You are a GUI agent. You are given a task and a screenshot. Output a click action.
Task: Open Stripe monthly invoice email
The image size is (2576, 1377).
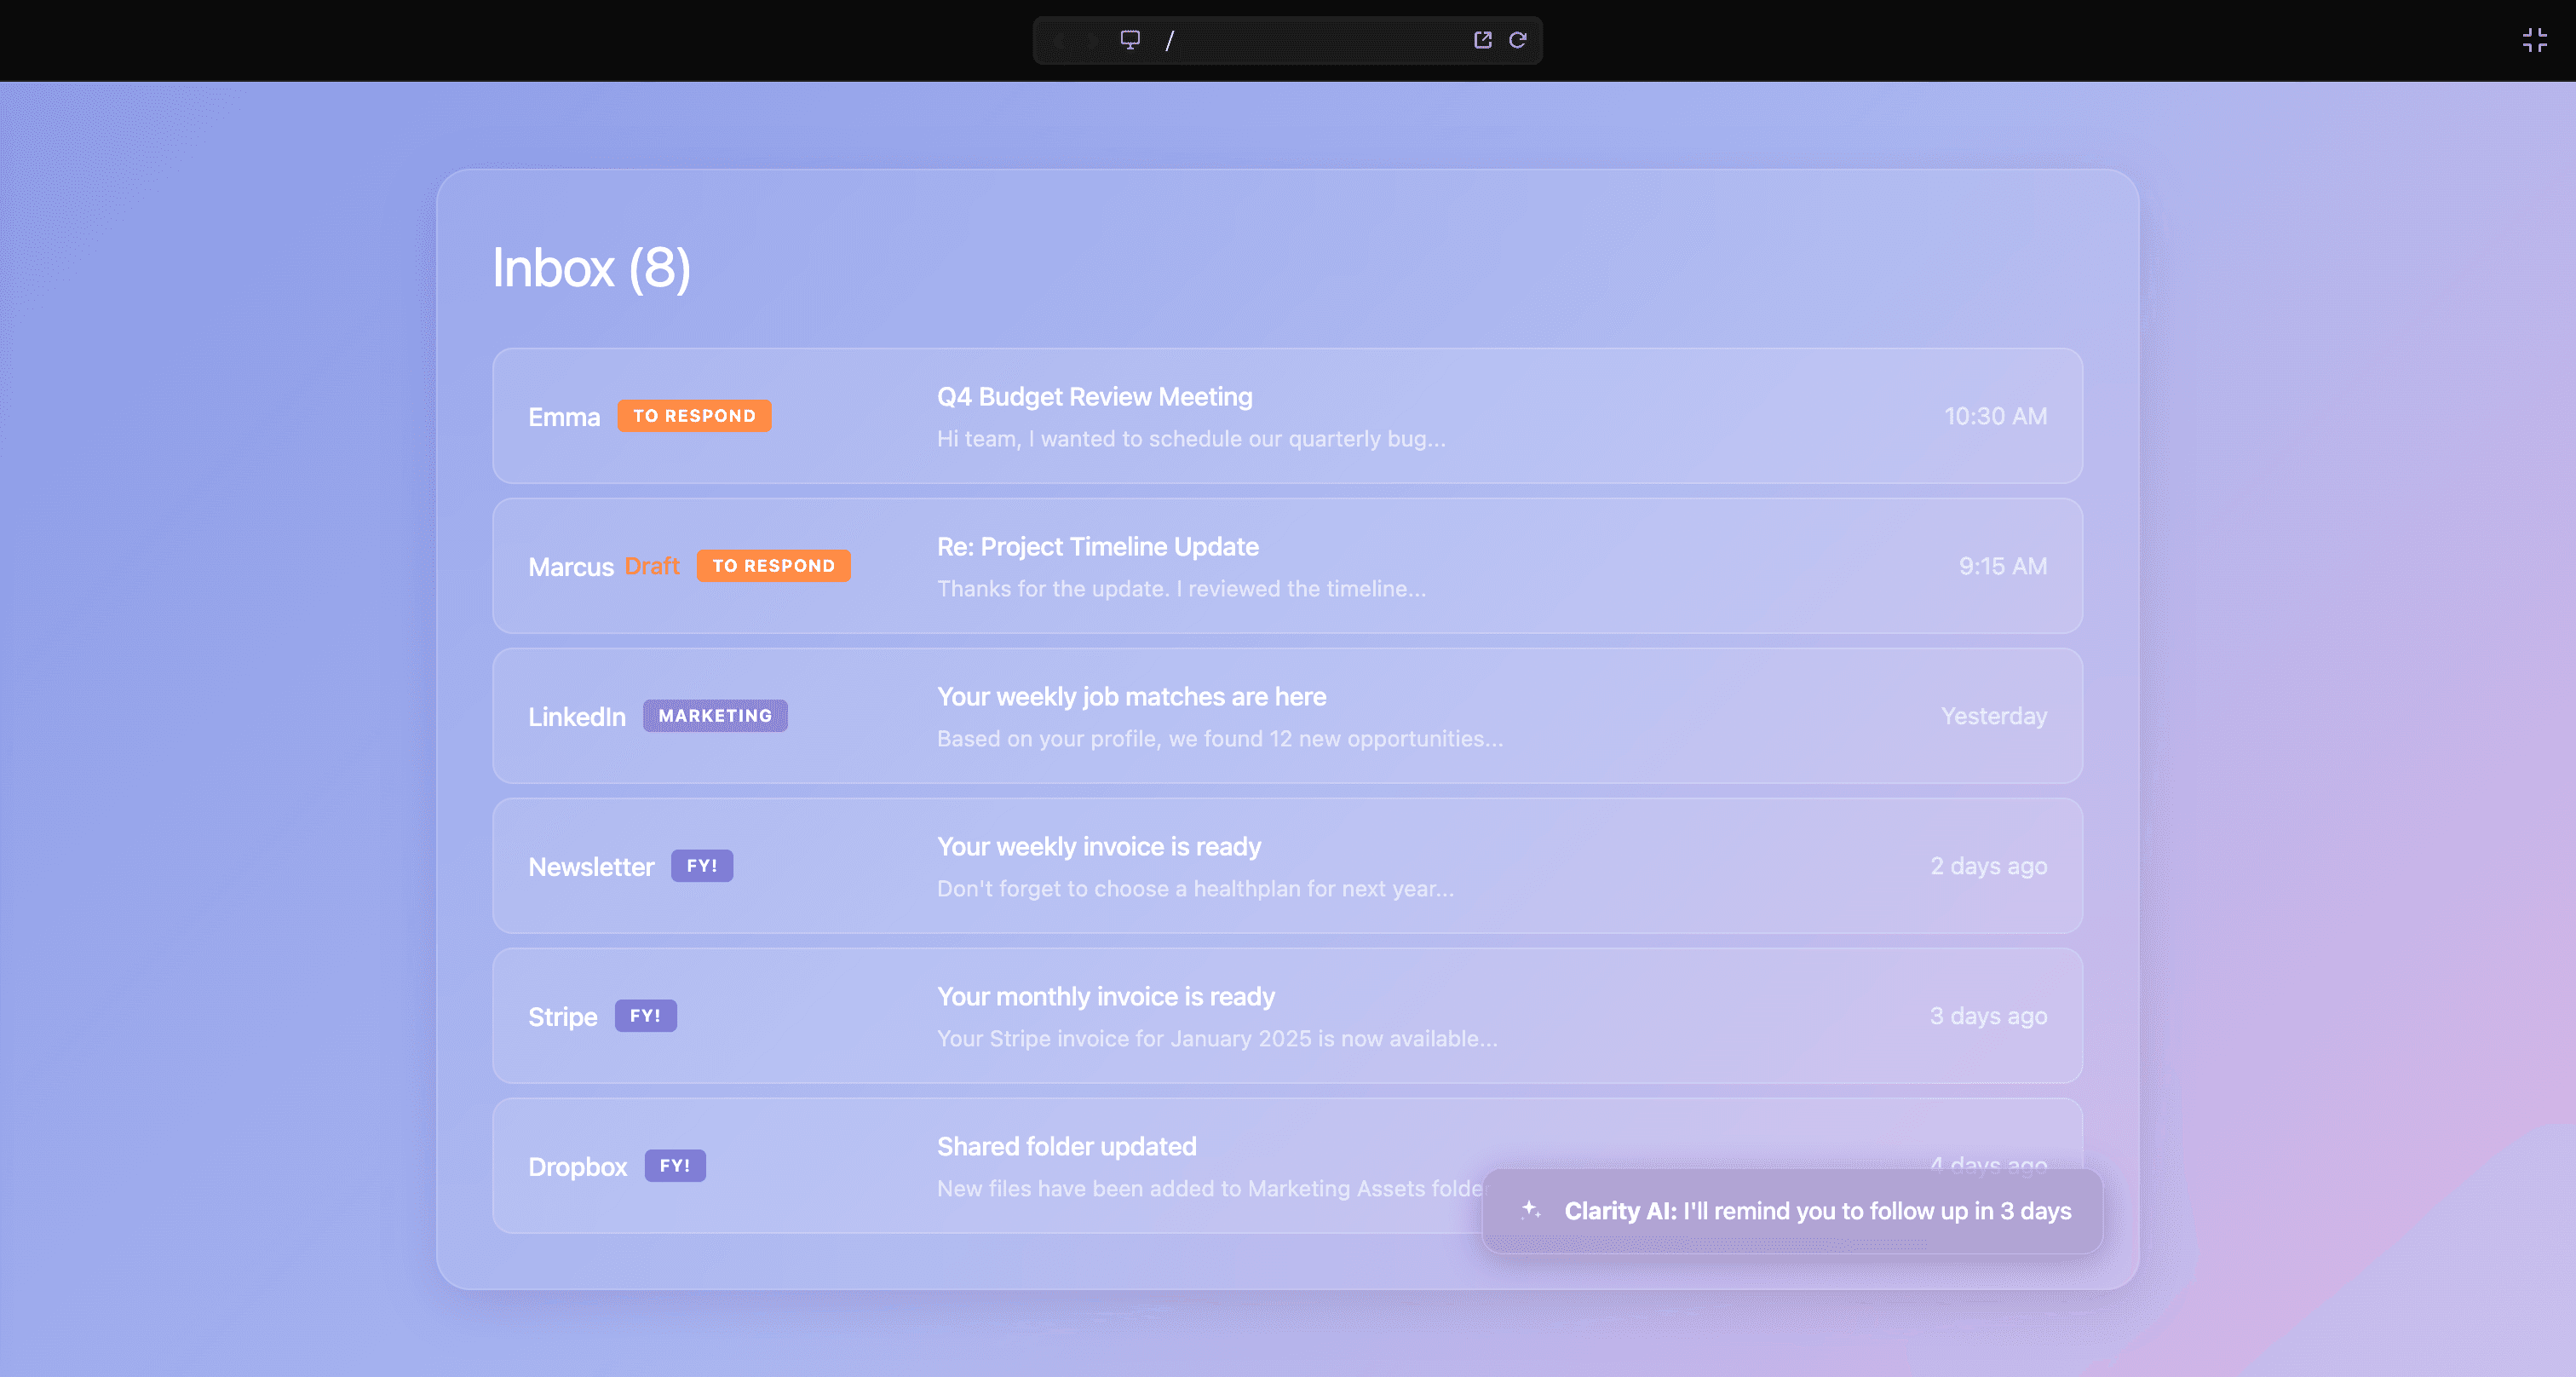point(1105,997)
